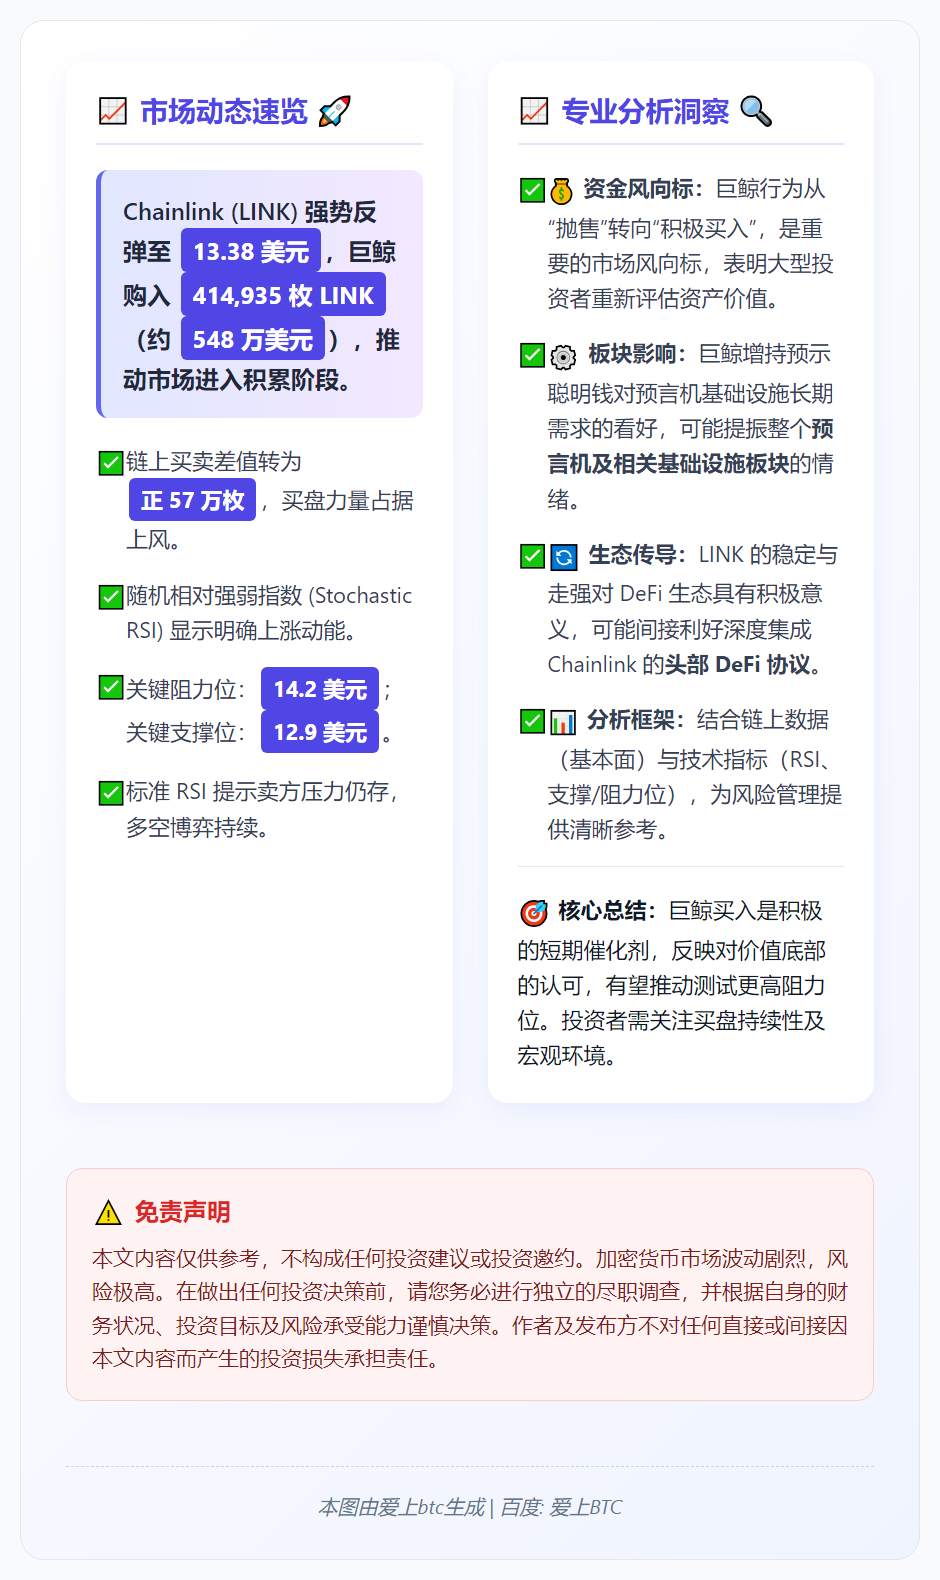The height and width of the screenshot is (1580, 940).
Task: Click the bold text 言机及相关基础设施板块
Action: point(668,464)
